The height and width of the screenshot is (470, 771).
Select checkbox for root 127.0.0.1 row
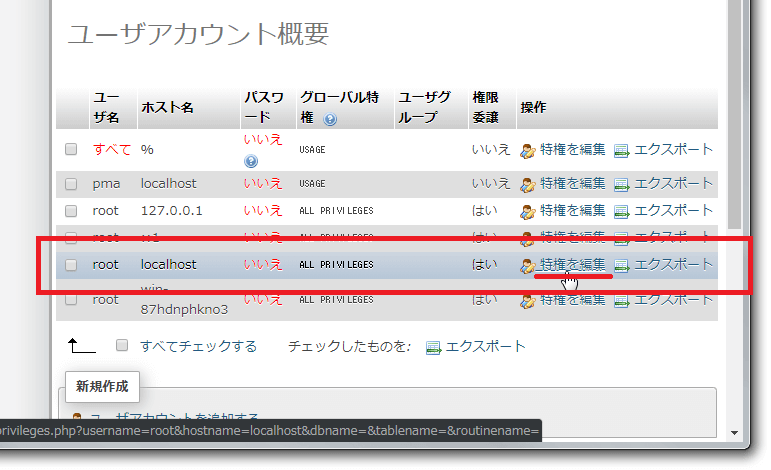[71, 211]
